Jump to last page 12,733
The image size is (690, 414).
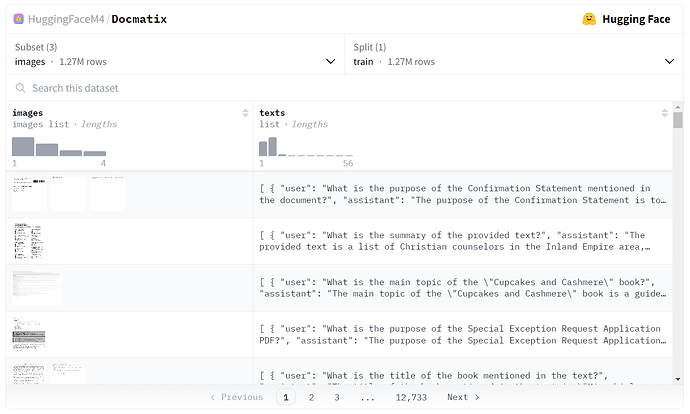(410, 397)
